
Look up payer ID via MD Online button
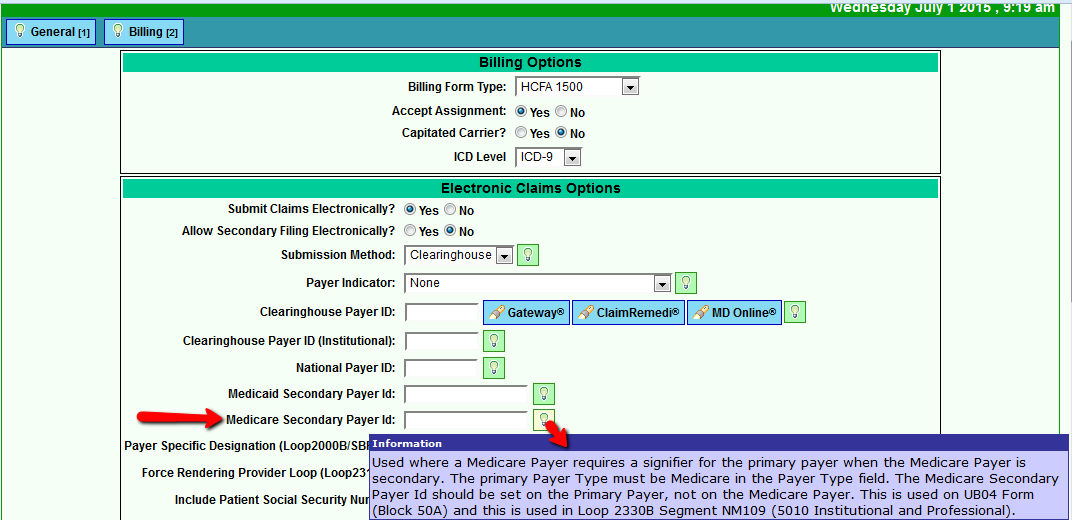pyautogui.click(x=734, y=312)
